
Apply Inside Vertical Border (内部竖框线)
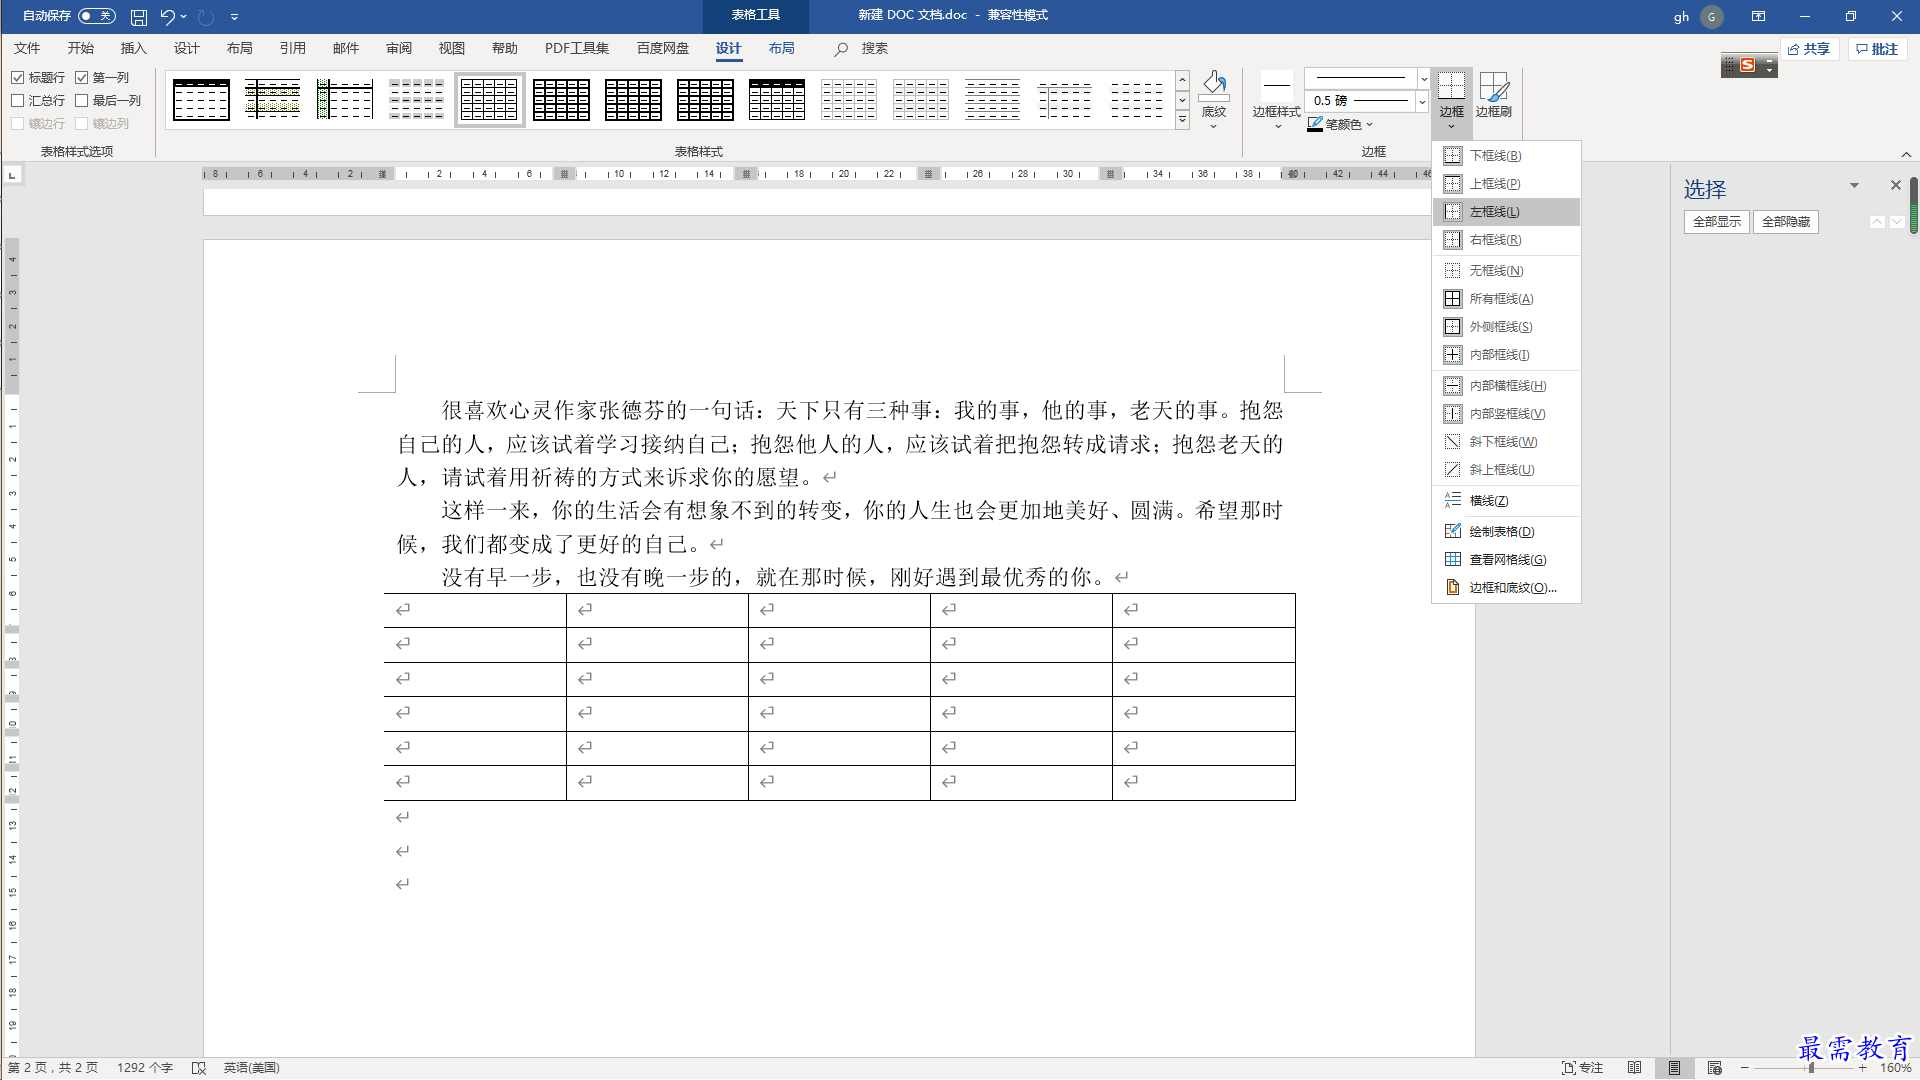[1506, 414]
